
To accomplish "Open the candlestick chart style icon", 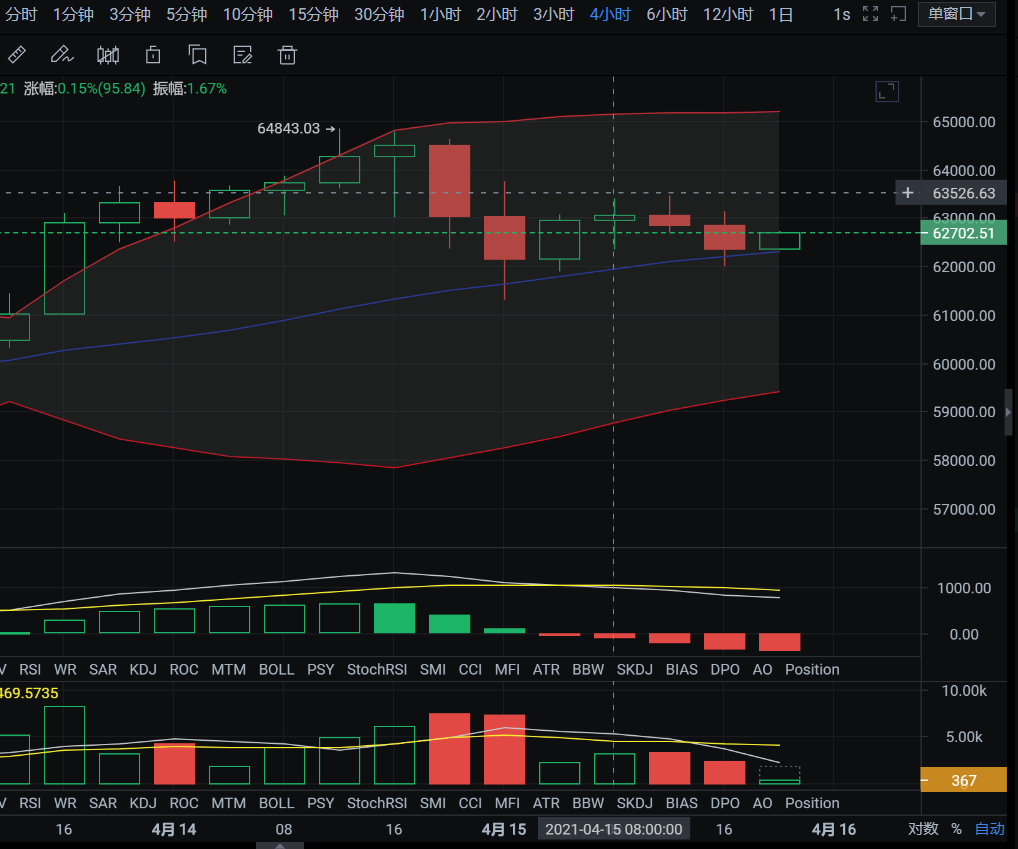I will [x=108, y=54].
